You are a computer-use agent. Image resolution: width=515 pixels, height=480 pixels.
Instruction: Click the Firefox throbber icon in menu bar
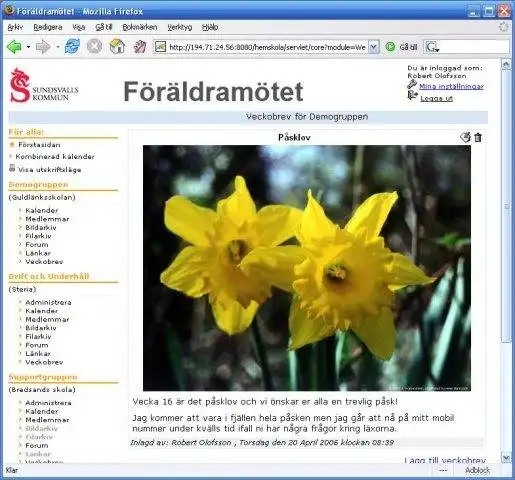coord(504,27)
